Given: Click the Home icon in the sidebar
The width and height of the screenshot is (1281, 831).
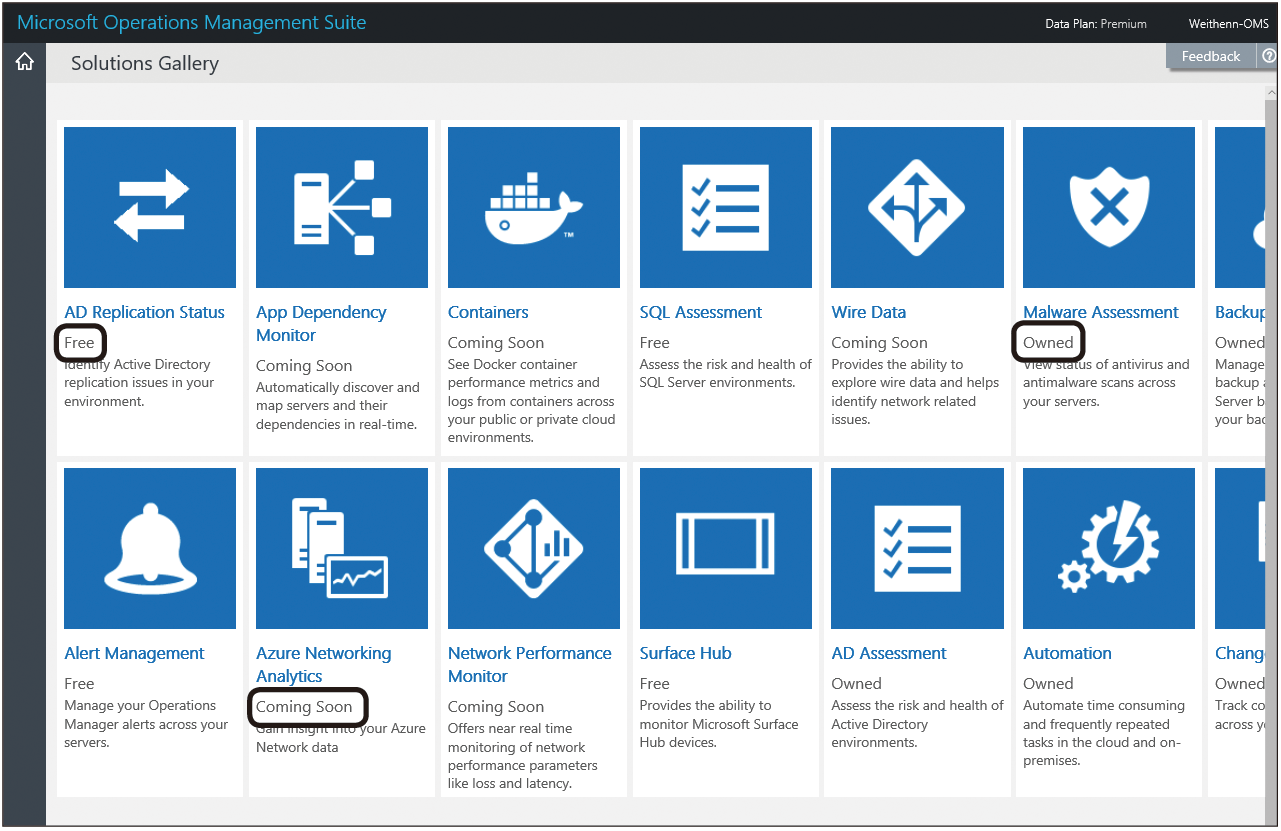Looking at the screenshot, I should 24,62.
